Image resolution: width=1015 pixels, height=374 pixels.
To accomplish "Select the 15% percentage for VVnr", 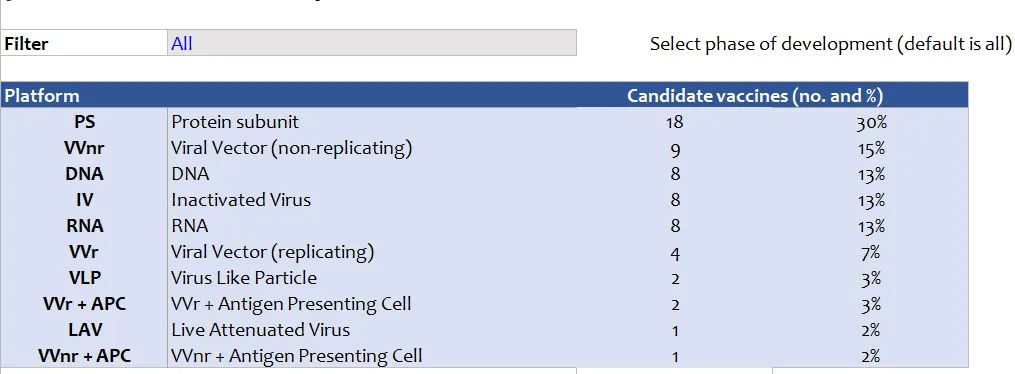I will 871,148.
